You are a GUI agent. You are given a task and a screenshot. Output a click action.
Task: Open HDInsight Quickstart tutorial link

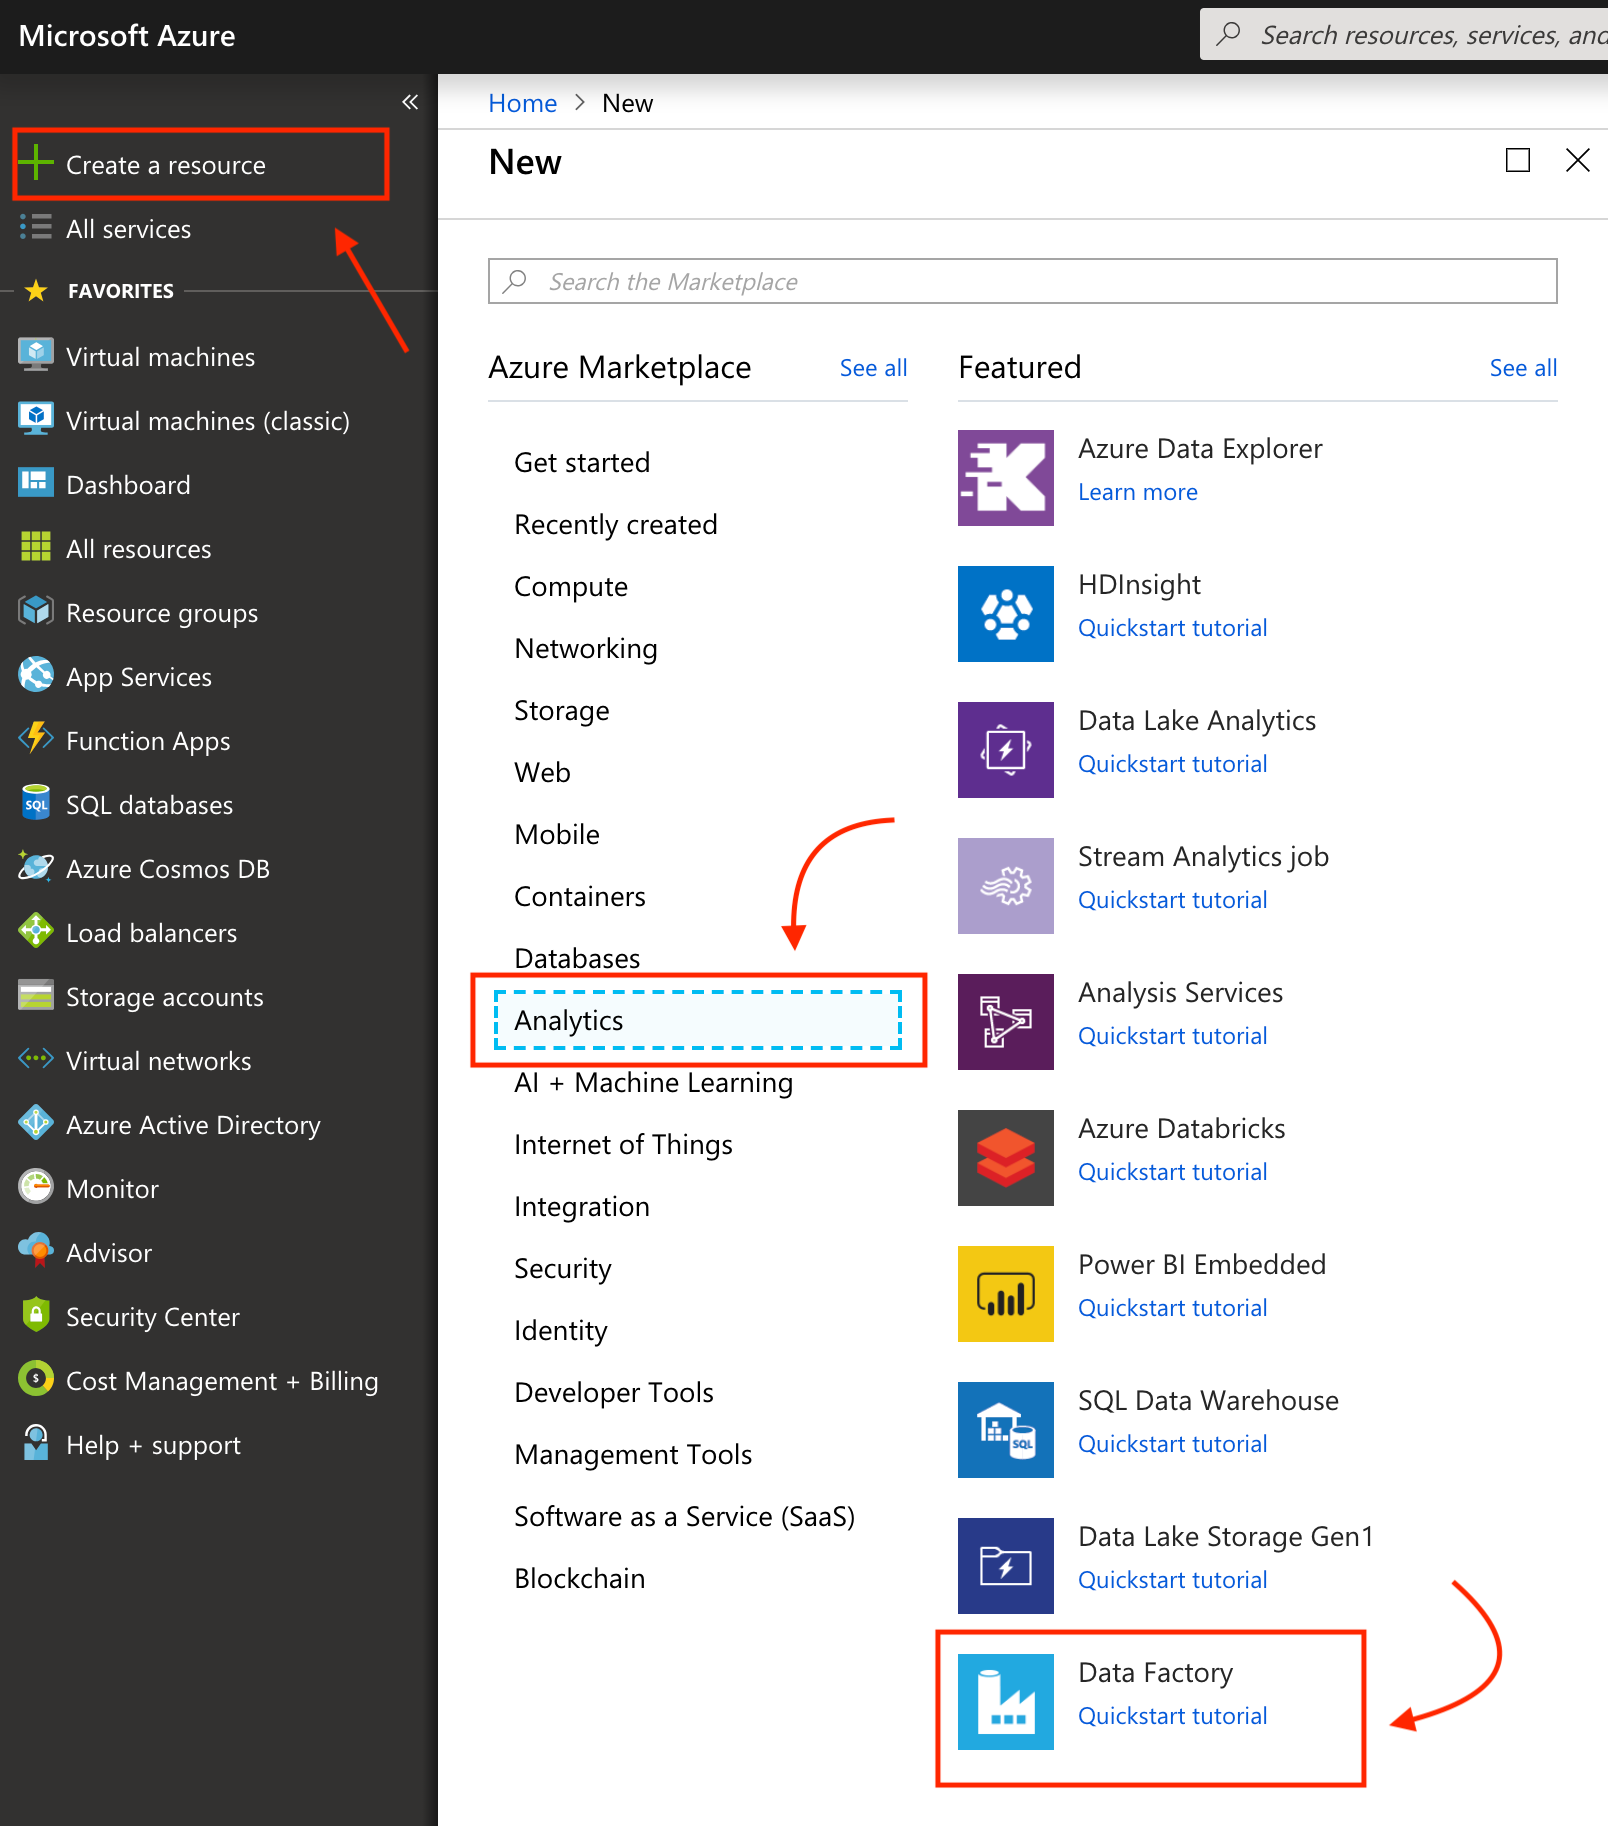point(1172,628)
